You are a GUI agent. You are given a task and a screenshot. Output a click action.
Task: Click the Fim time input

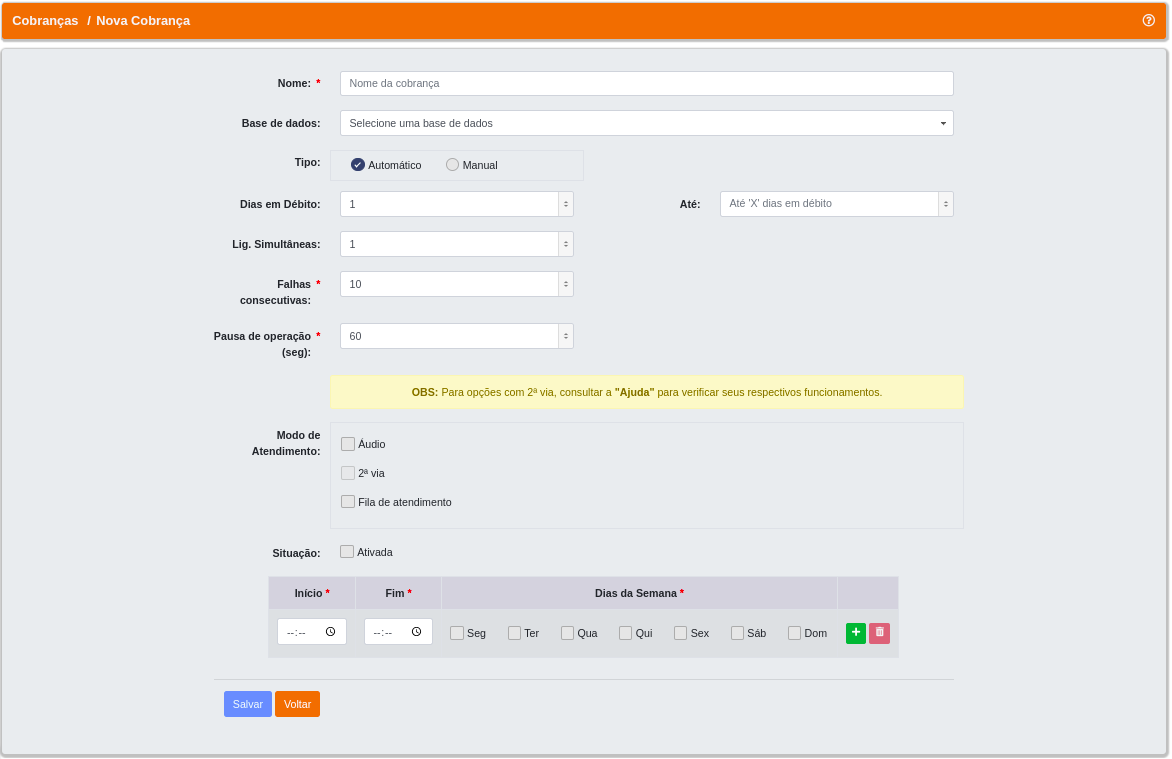point(398,632)
